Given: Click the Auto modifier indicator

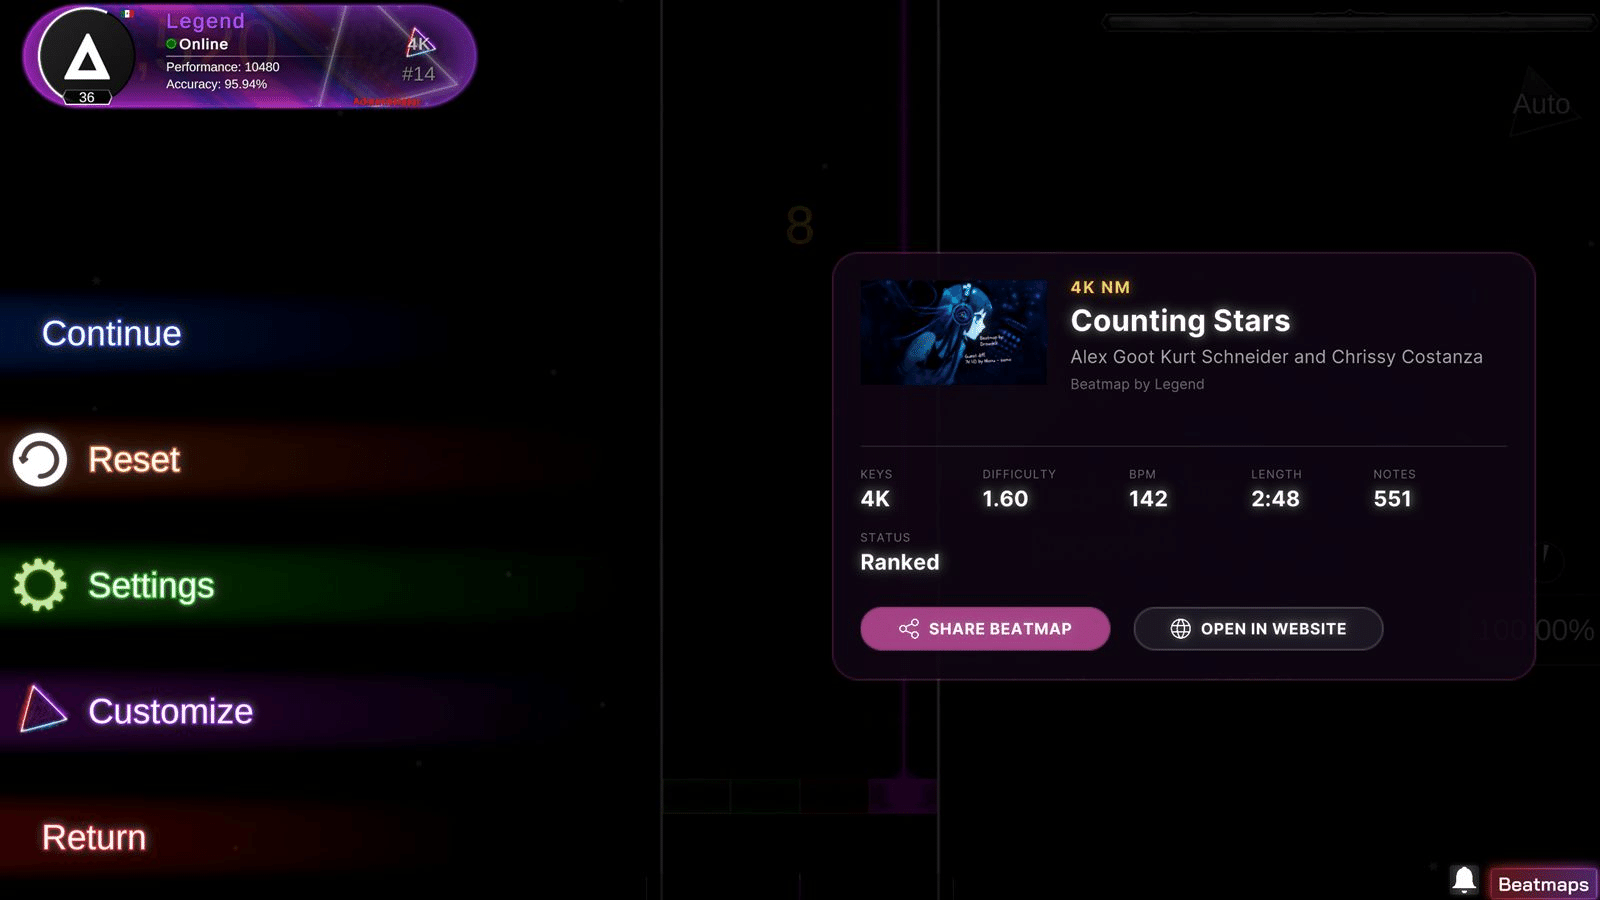Looking at the screenshot, I should 1541,103.
